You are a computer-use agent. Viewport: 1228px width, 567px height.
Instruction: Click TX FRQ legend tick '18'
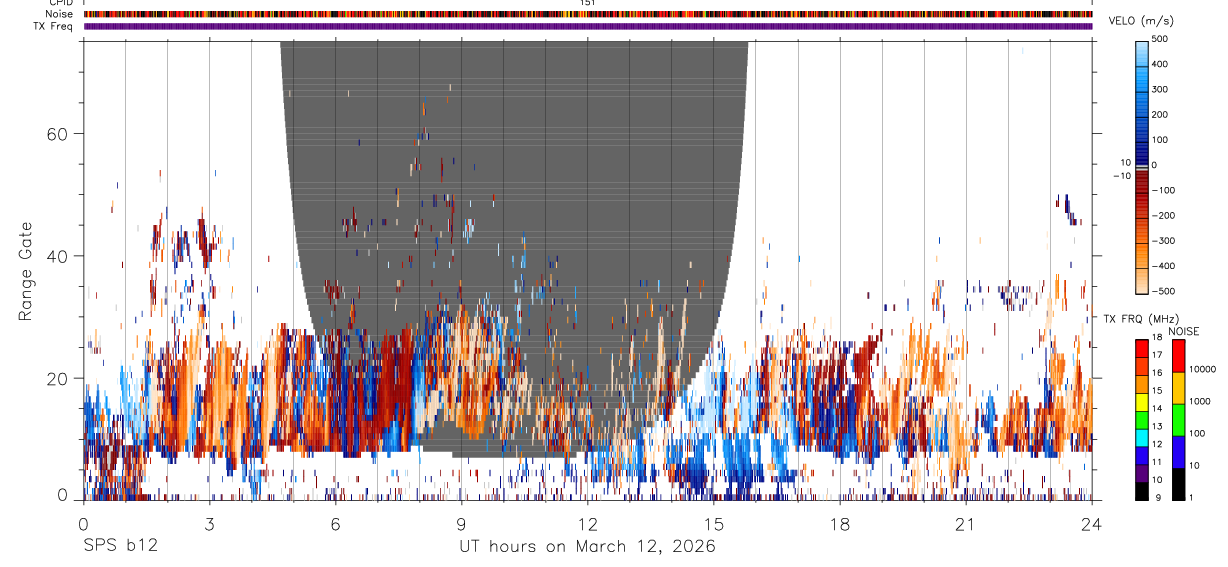tap(1158, 337)
